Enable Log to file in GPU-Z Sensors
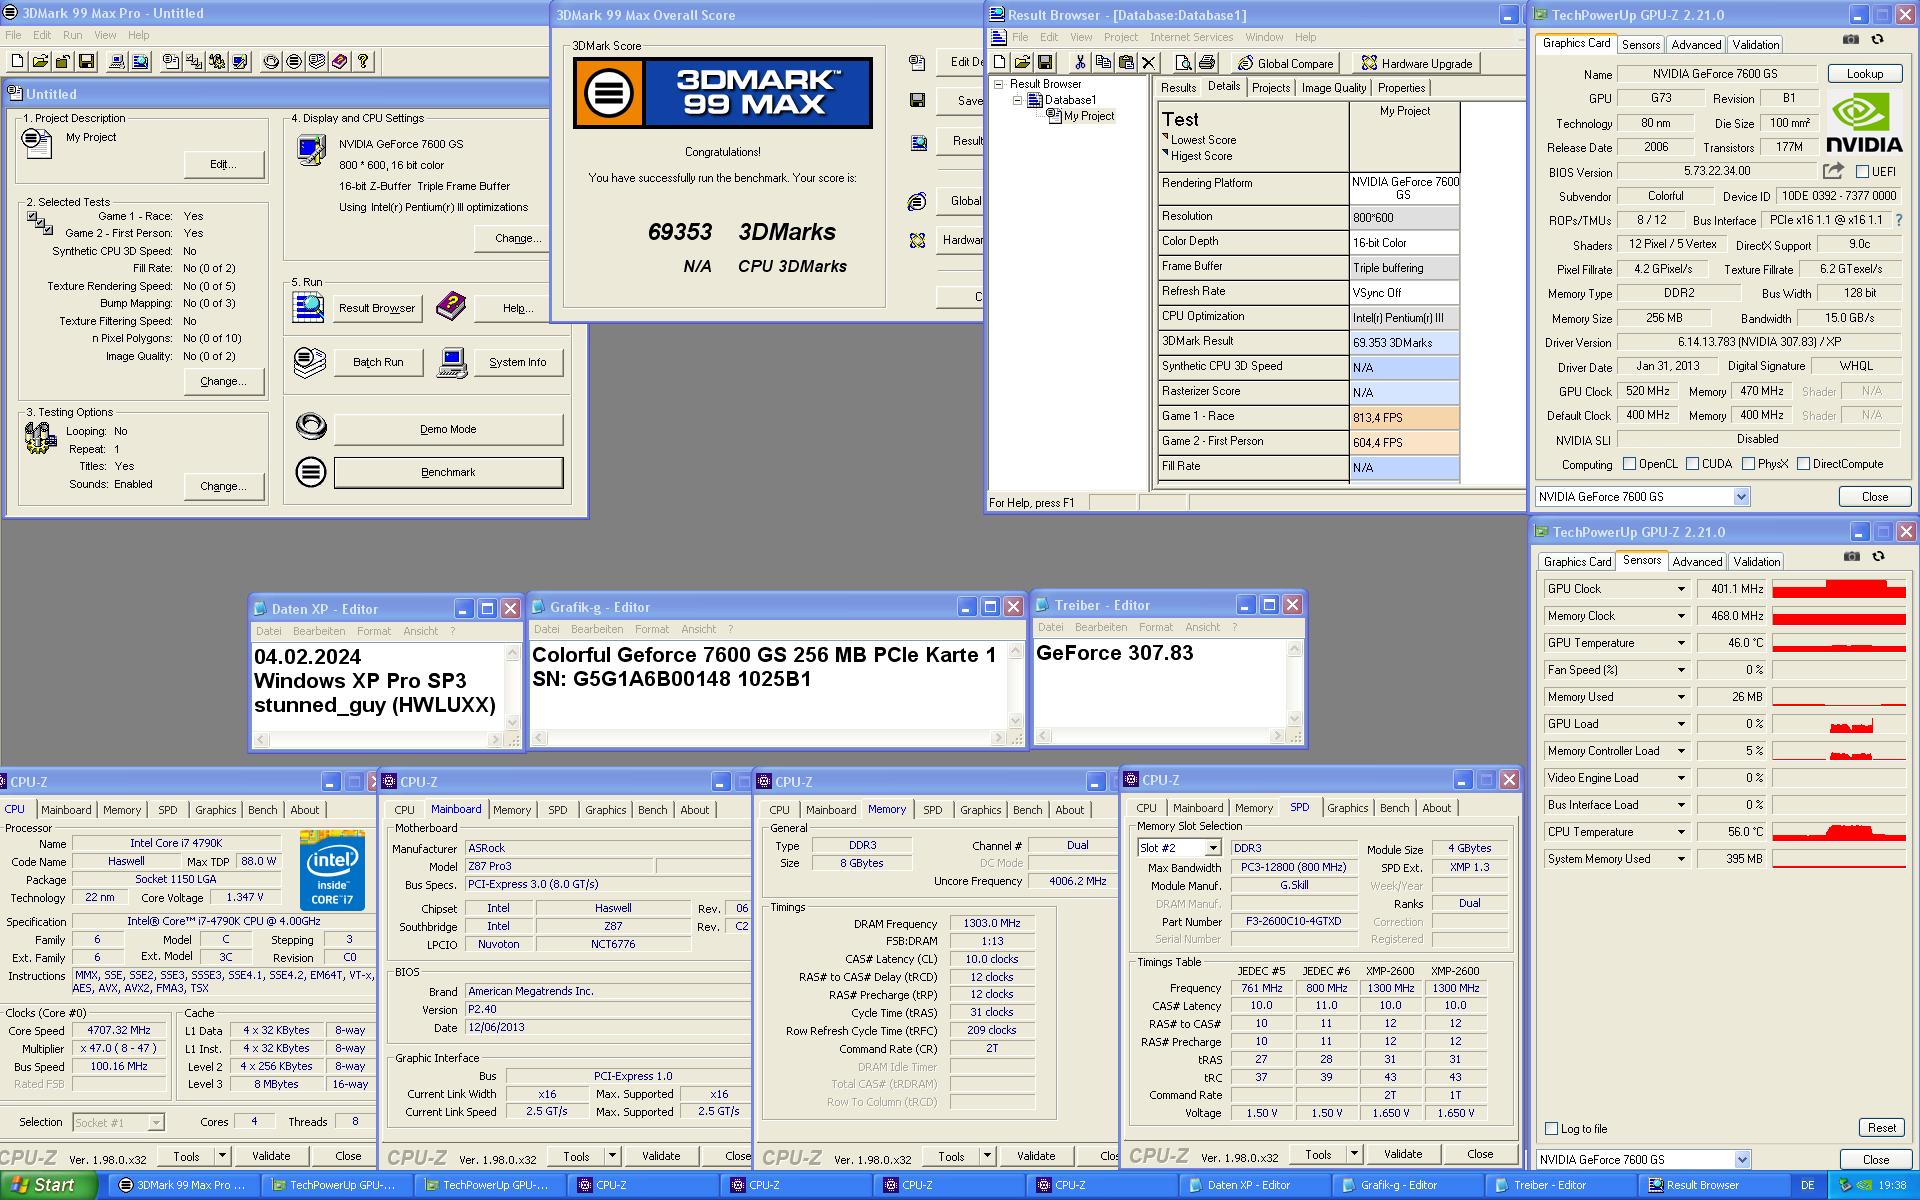1920x1200 pixels. (1552, 1129)
